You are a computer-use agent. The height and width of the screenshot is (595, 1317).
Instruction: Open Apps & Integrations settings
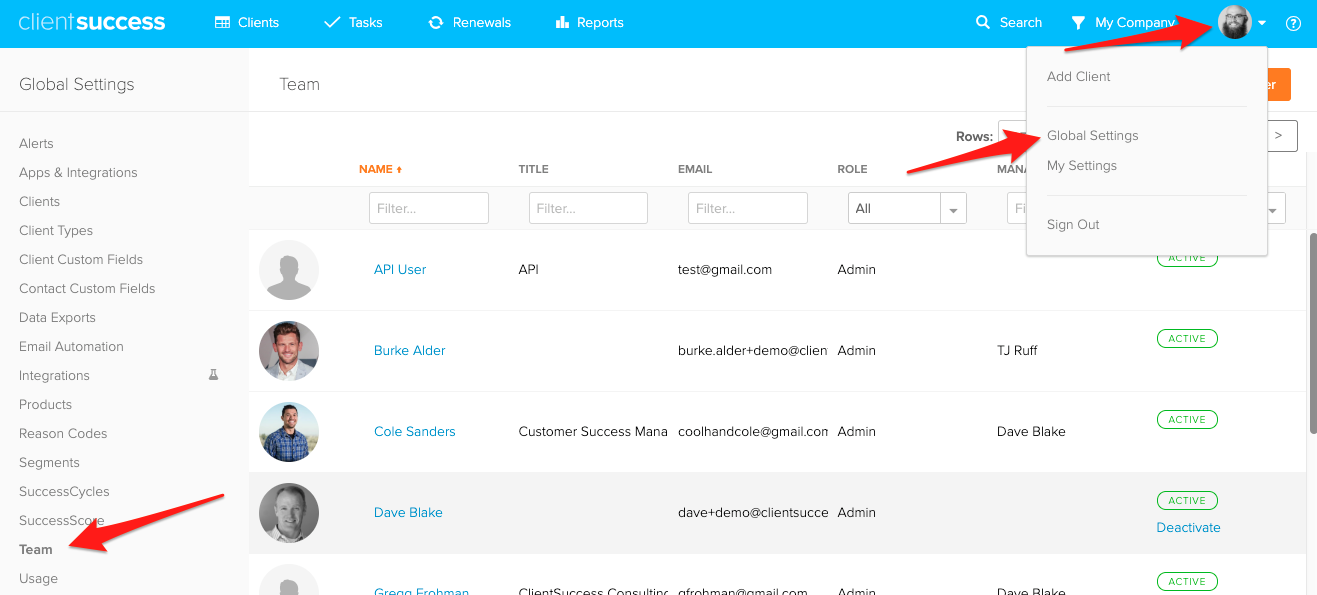[x=78, y=172]
